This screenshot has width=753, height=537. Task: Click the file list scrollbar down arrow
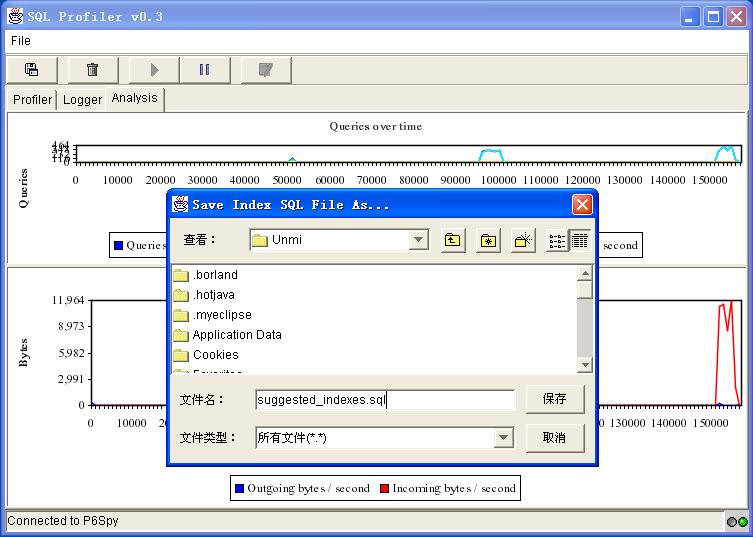[x=585, y=365]
